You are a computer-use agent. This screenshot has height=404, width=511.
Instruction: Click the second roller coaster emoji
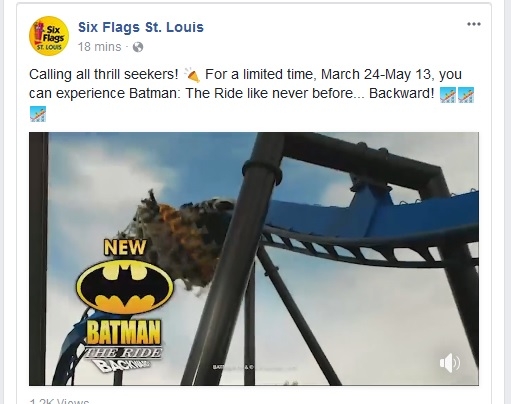tap(466, 95)
